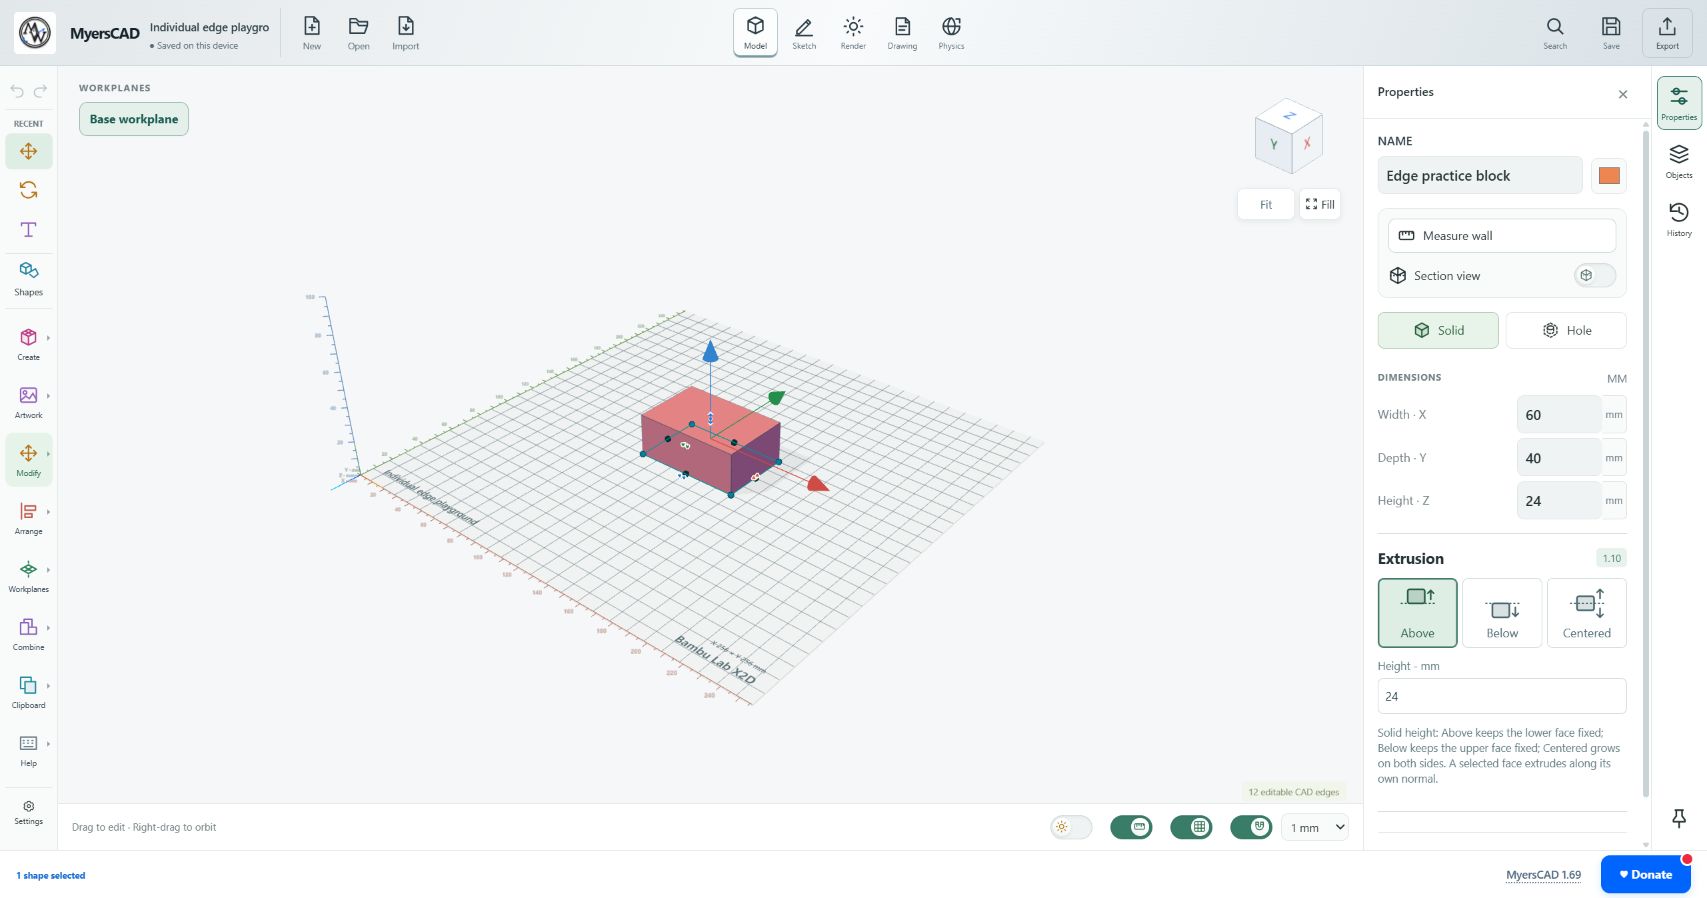Redo the last action

coord(41,91)
